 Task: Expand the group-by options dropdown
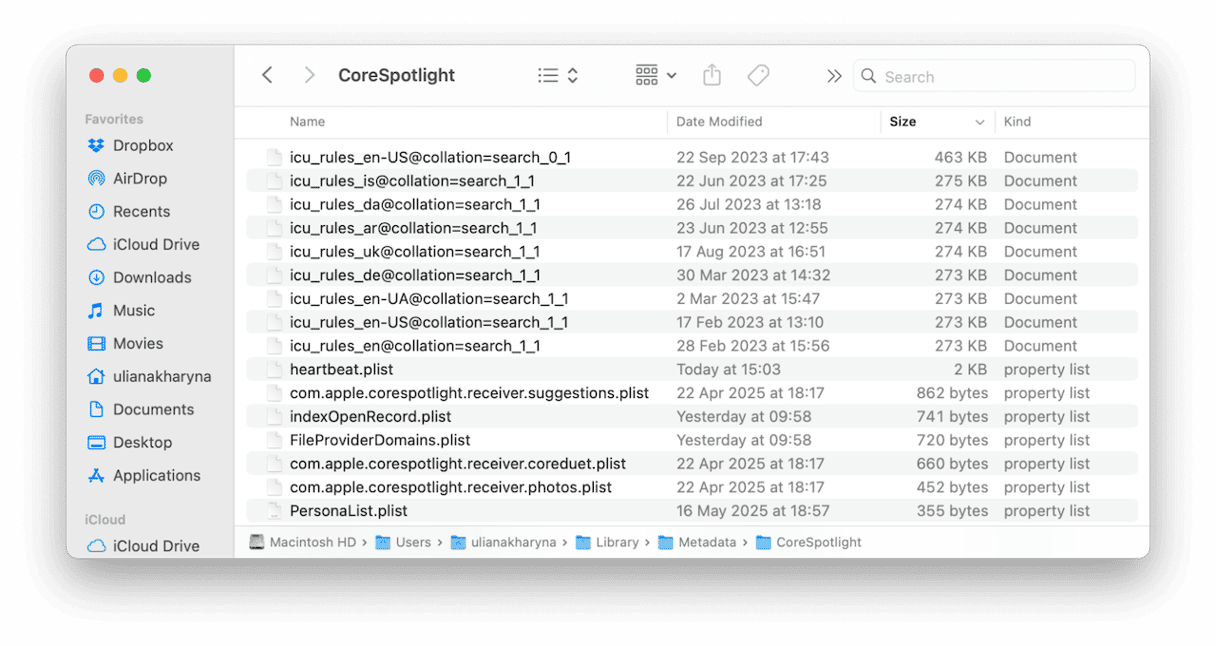pyautogui.click(x=656, y=76)
